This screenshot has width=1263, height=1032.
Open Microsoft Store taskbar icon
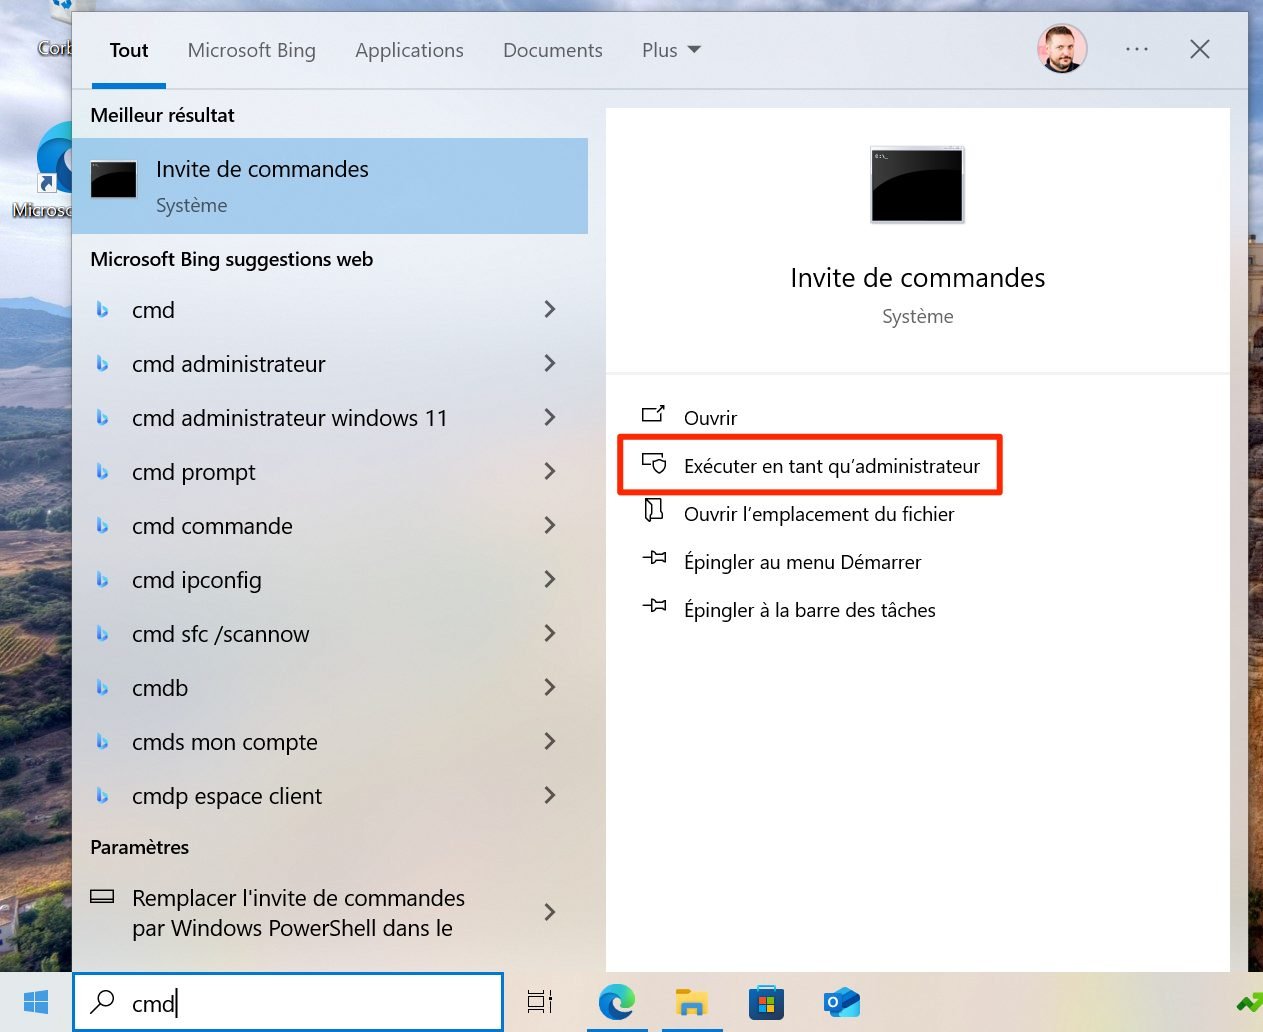pos(766,1002)
